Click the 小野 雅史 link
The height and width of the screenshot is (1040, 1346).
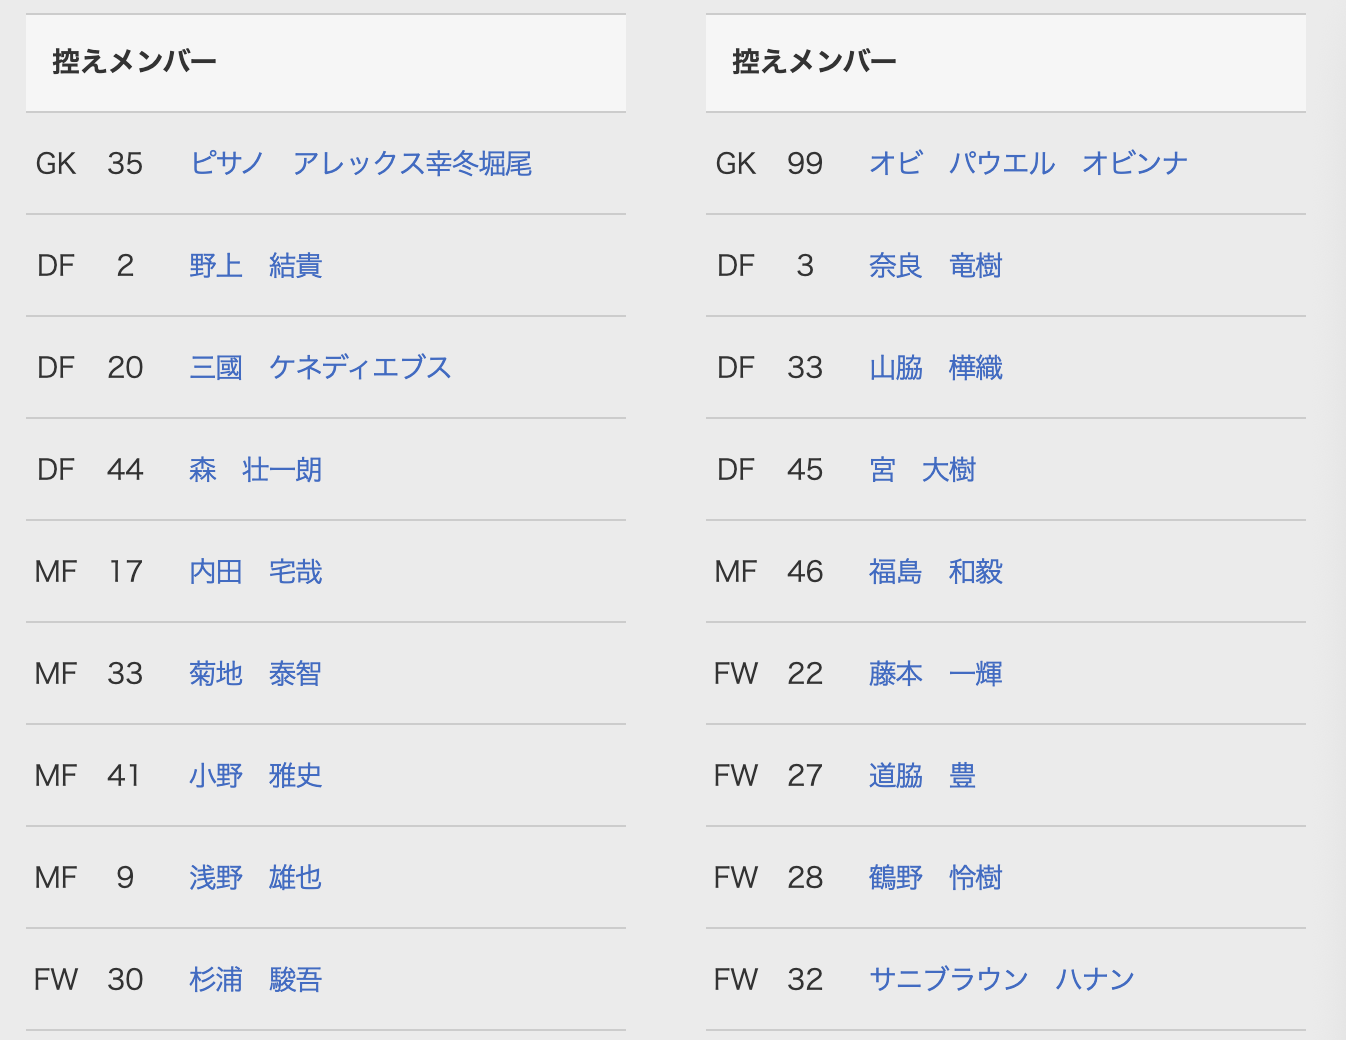[256, 775]
